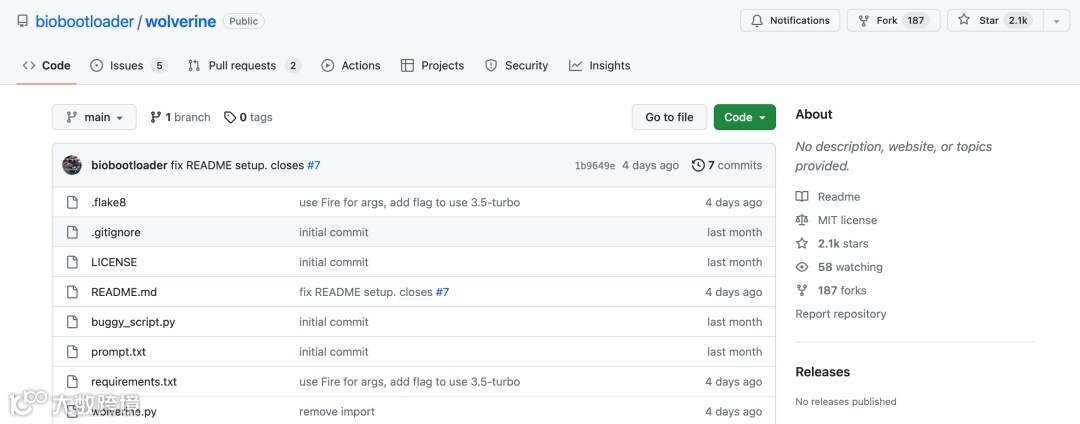
Task: Open the README.md file
Action: pos(124,292)
